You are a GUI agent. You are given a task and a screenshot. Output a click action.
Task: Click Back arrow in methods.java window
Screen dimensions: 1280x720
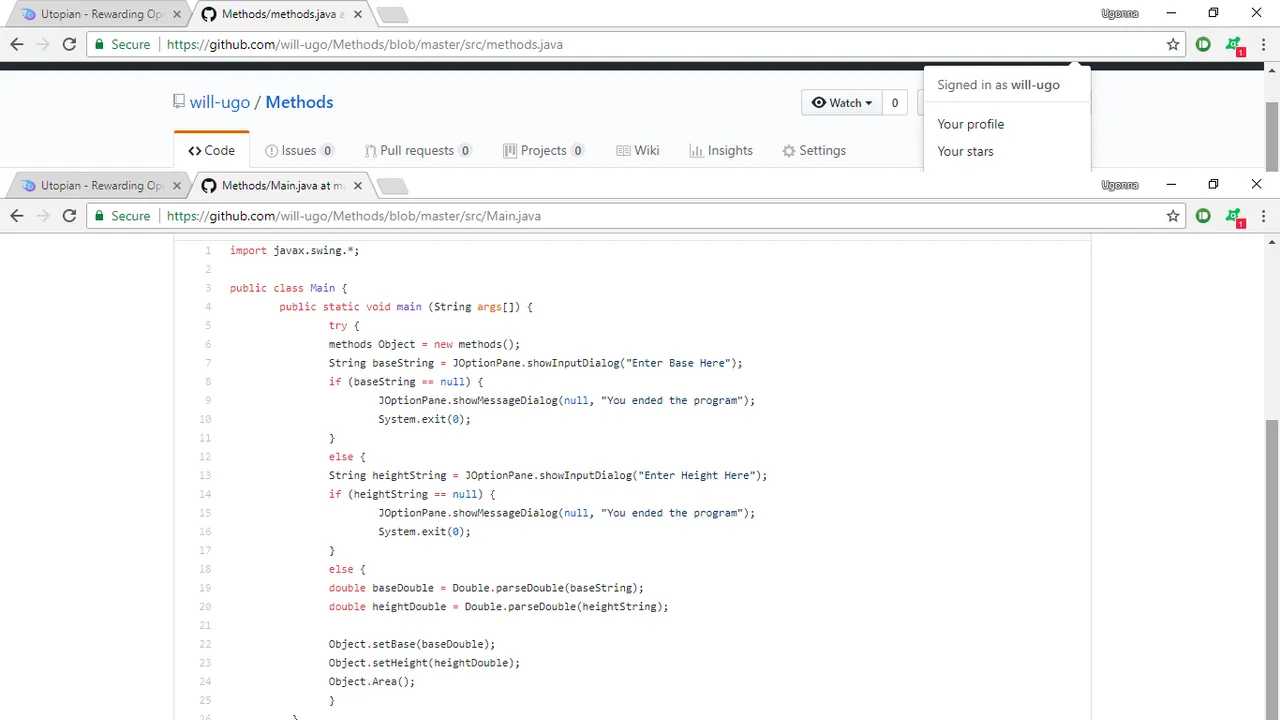coord(17,44)
